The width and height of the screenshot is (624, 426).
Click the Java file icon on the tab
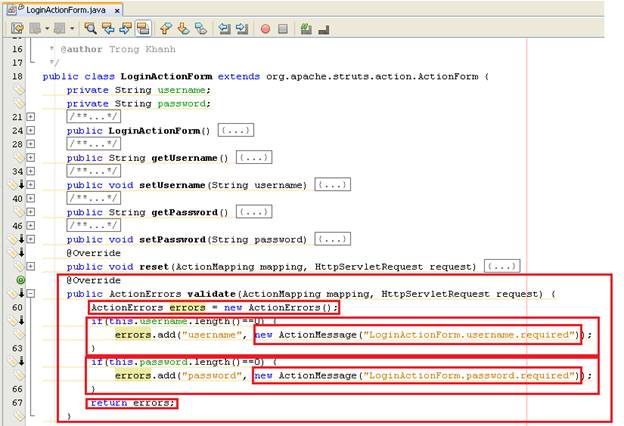click(12, 10)
